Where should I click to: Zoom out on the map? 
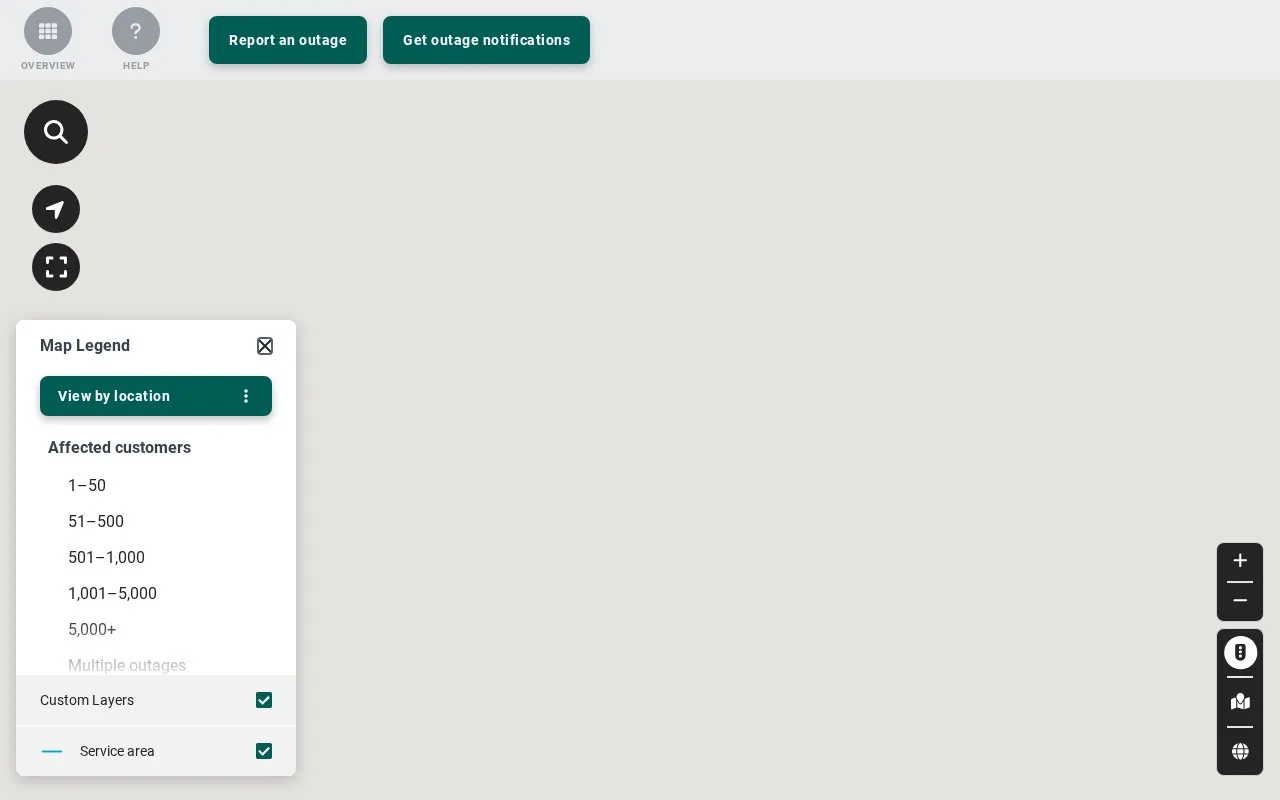click(x=1240, y=601)
